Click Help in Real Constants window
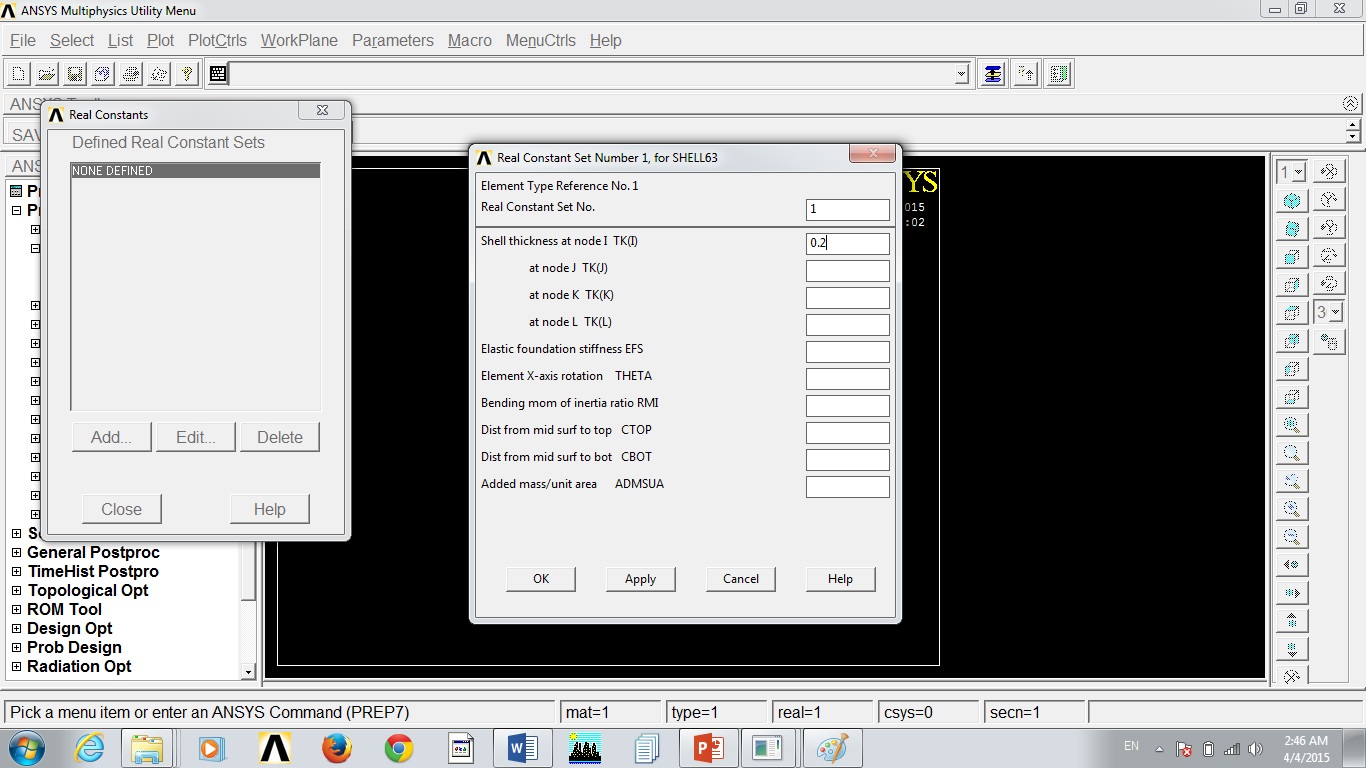Screen dimensions: 1366x768 coord(269,509)
